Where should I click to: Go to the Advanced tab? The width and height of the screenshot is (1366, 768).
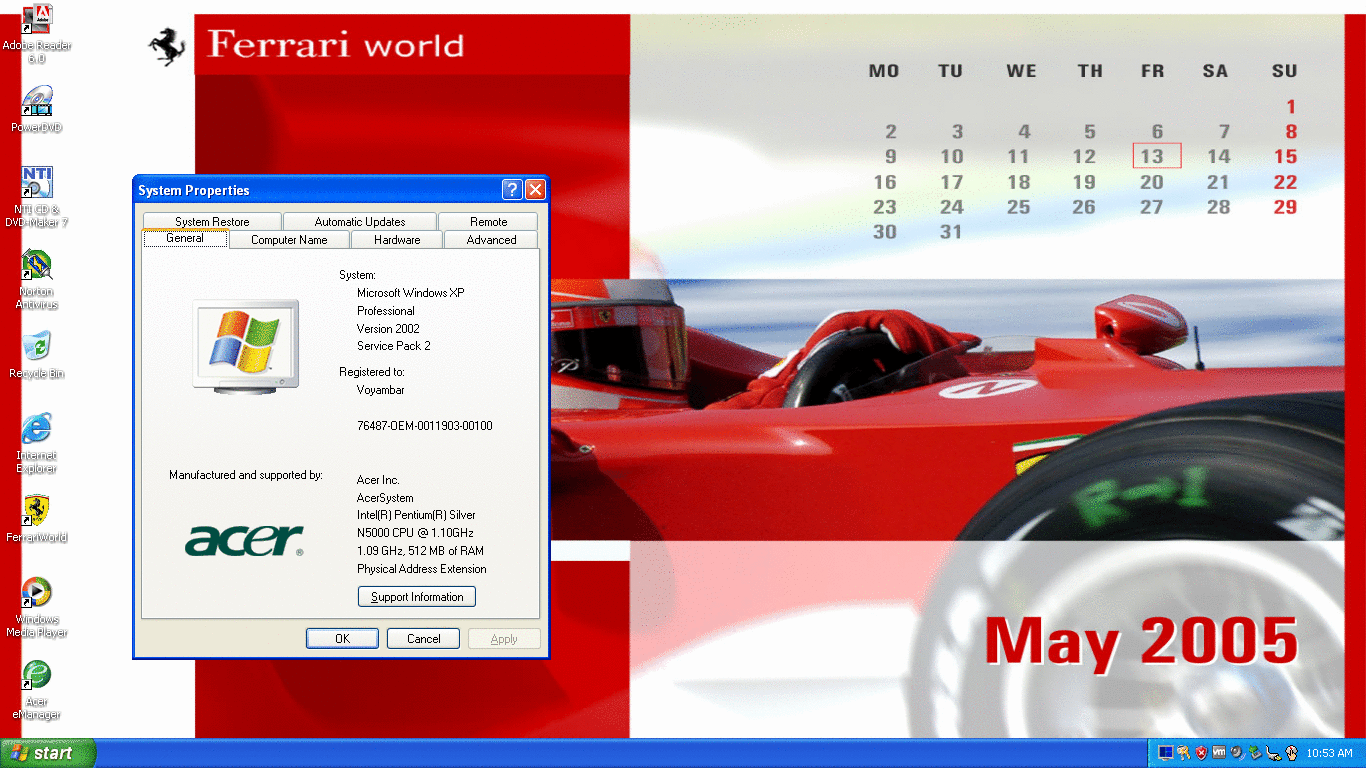click(x=491, y=240)
